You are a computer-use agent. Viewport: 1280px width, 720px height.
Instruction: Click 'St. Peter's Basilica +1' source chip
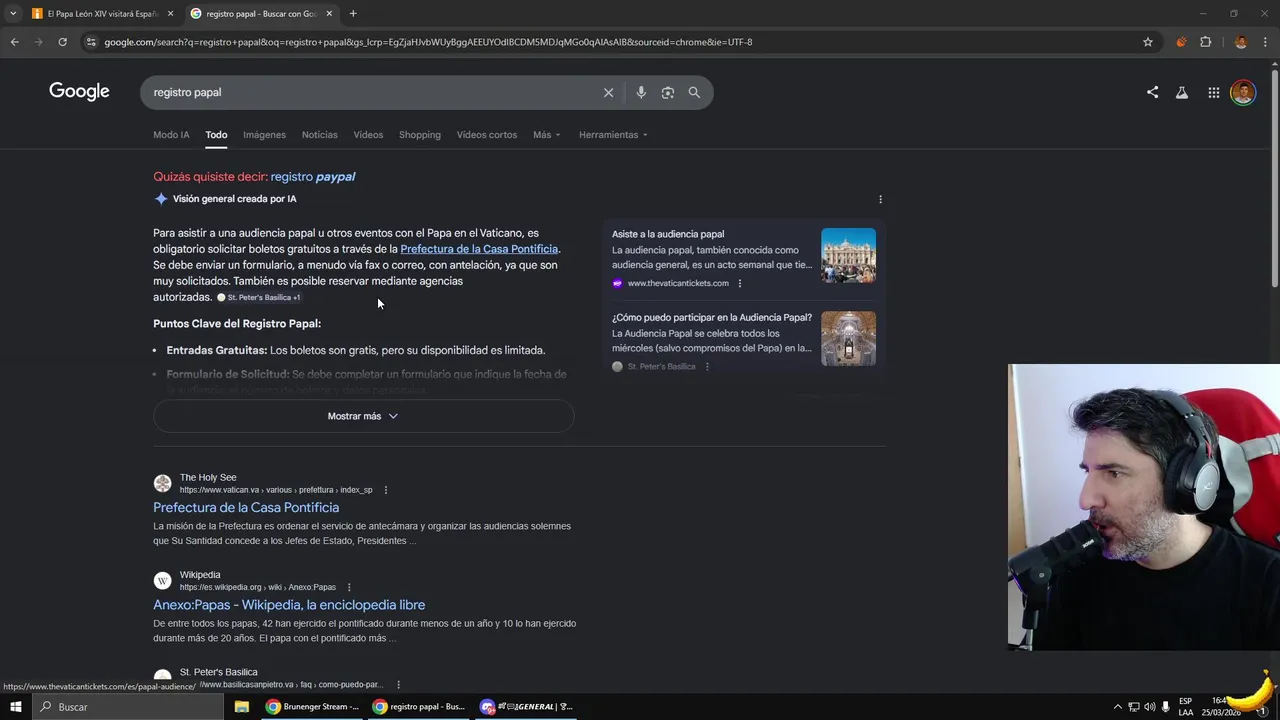point(259,298)
